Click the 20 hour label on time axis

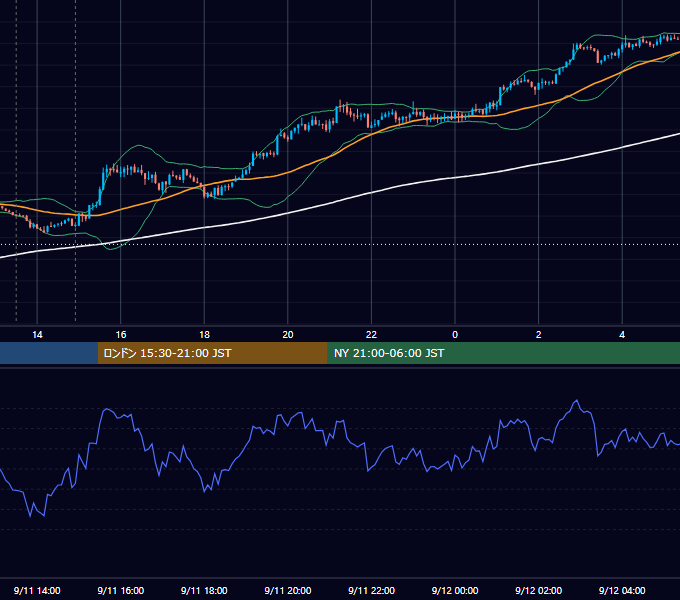(288, 335)
